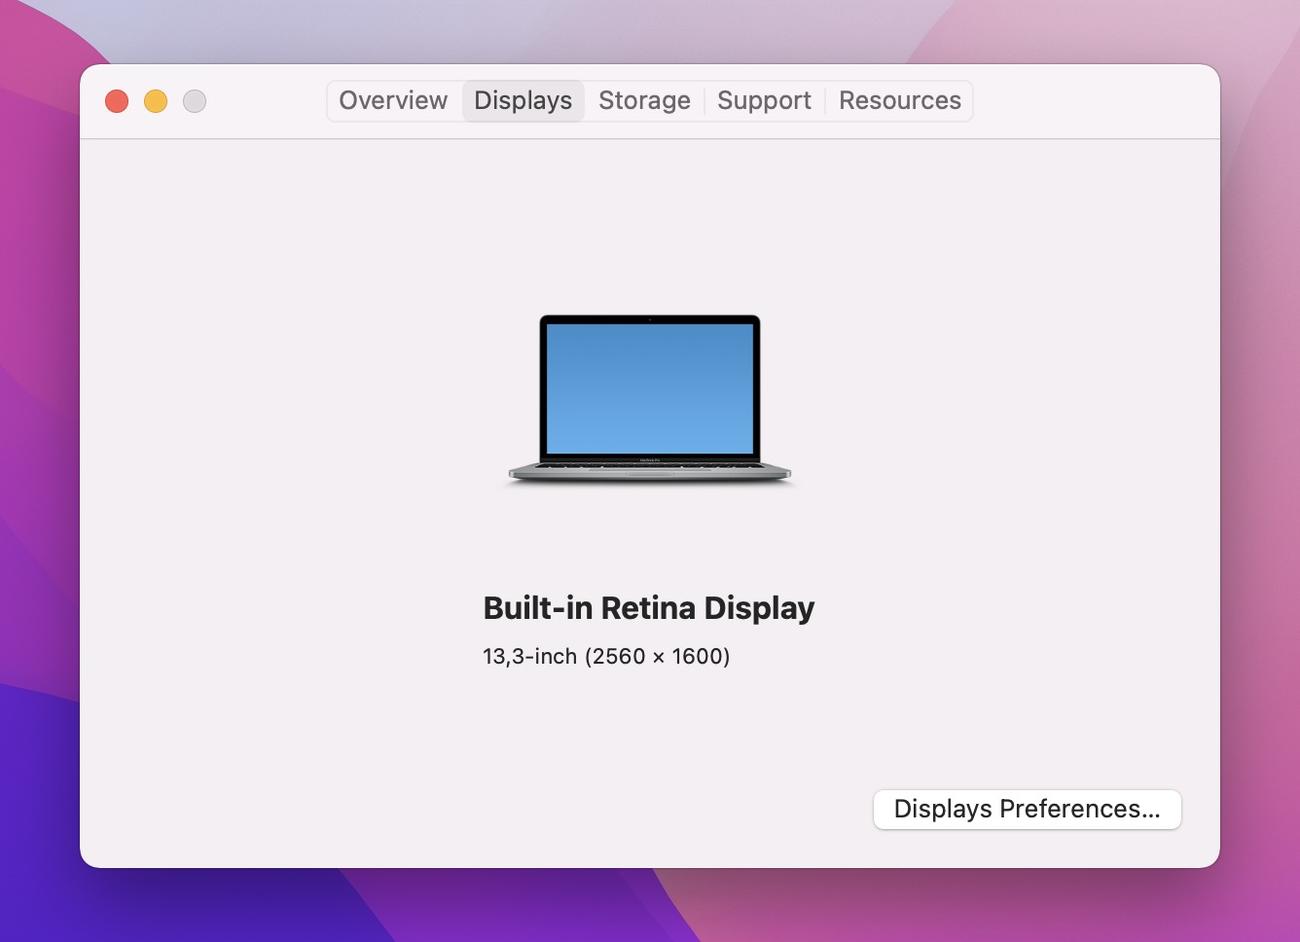The width and height of the screenshot is (1300, 942).
Task: Minimize window with the yellow button
Action: point(156,101)
